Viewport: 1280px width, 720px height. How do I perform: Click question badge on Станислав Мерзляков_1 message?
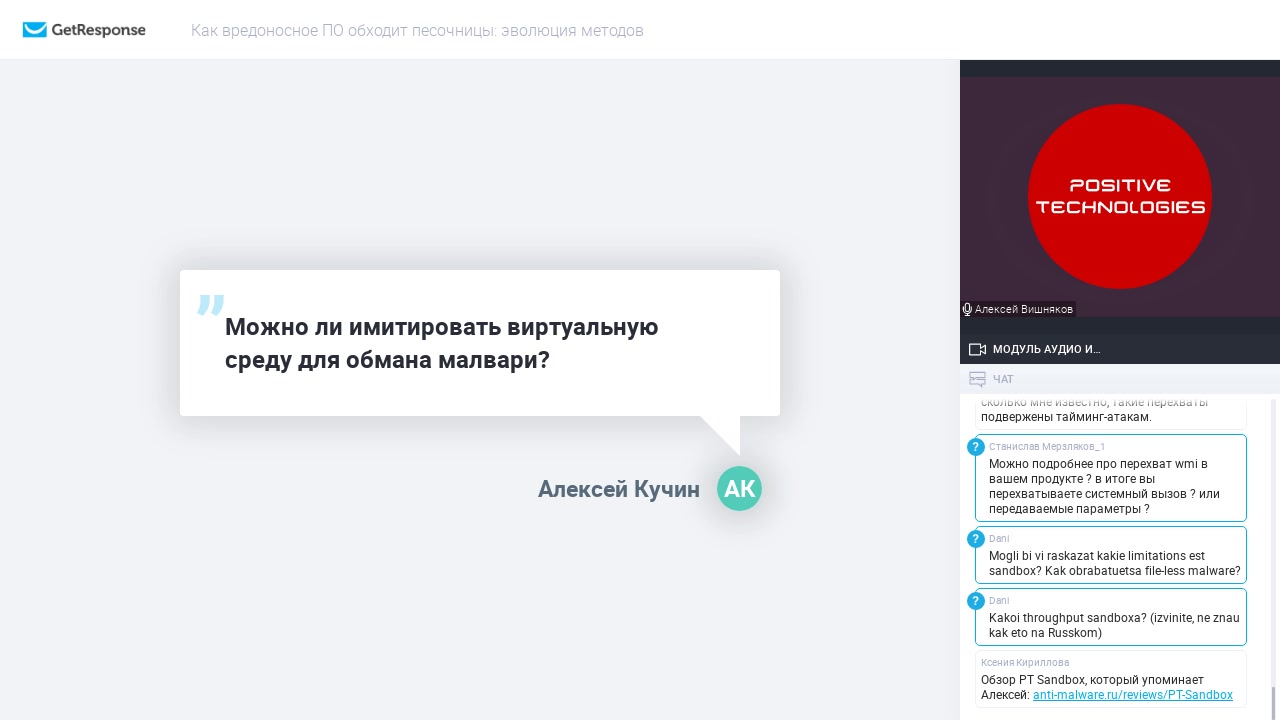click(976, 447)
